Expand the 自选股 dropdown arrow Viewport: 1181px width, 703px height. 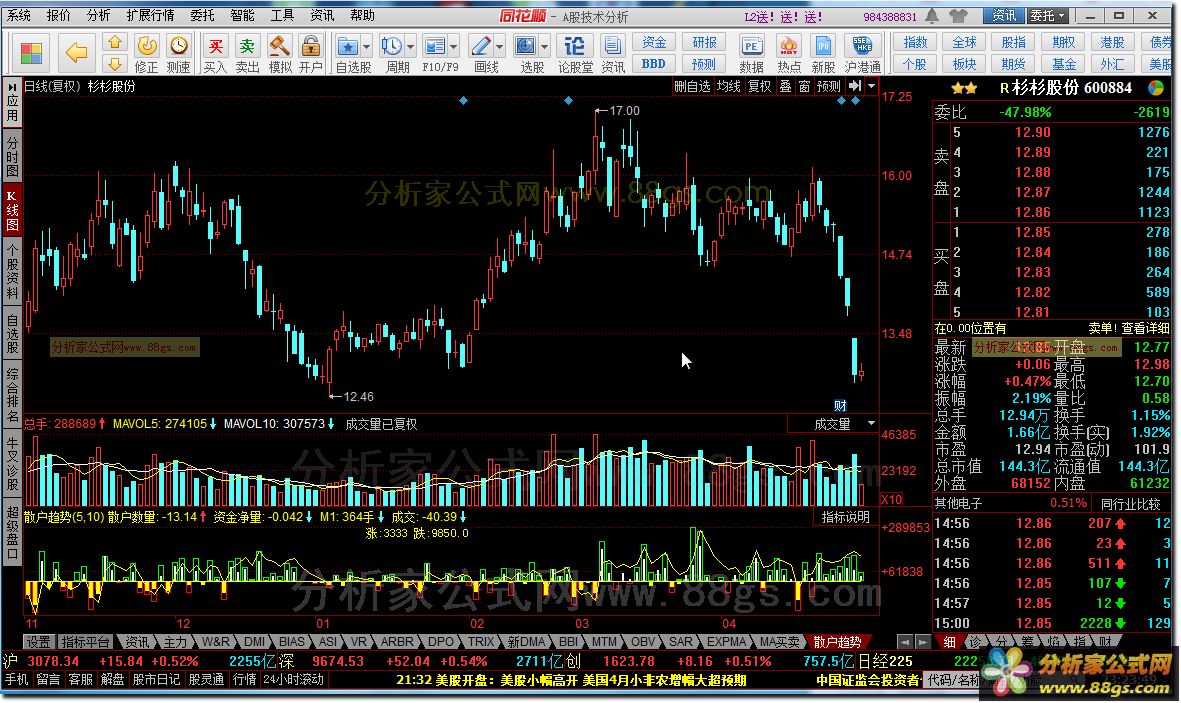point(367,47)
